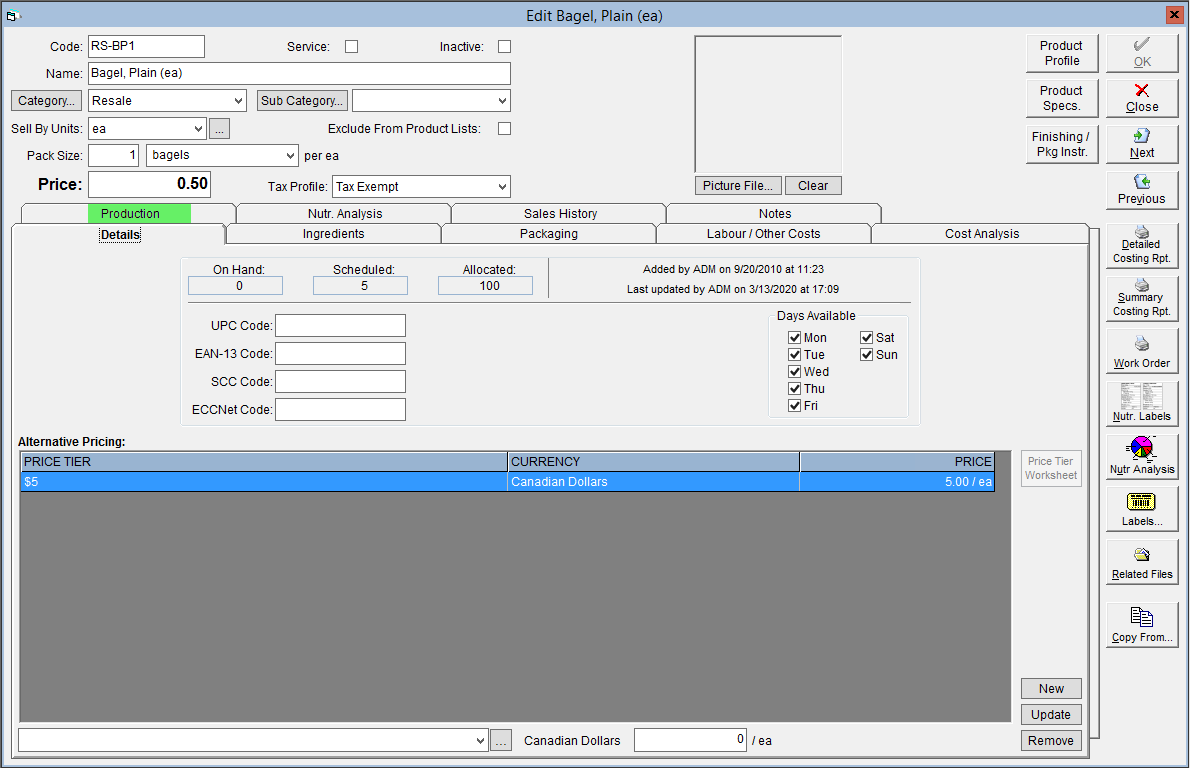Click the EAN-13 Code field
This screenshot has height=768, width=1191.
point(340,354)
